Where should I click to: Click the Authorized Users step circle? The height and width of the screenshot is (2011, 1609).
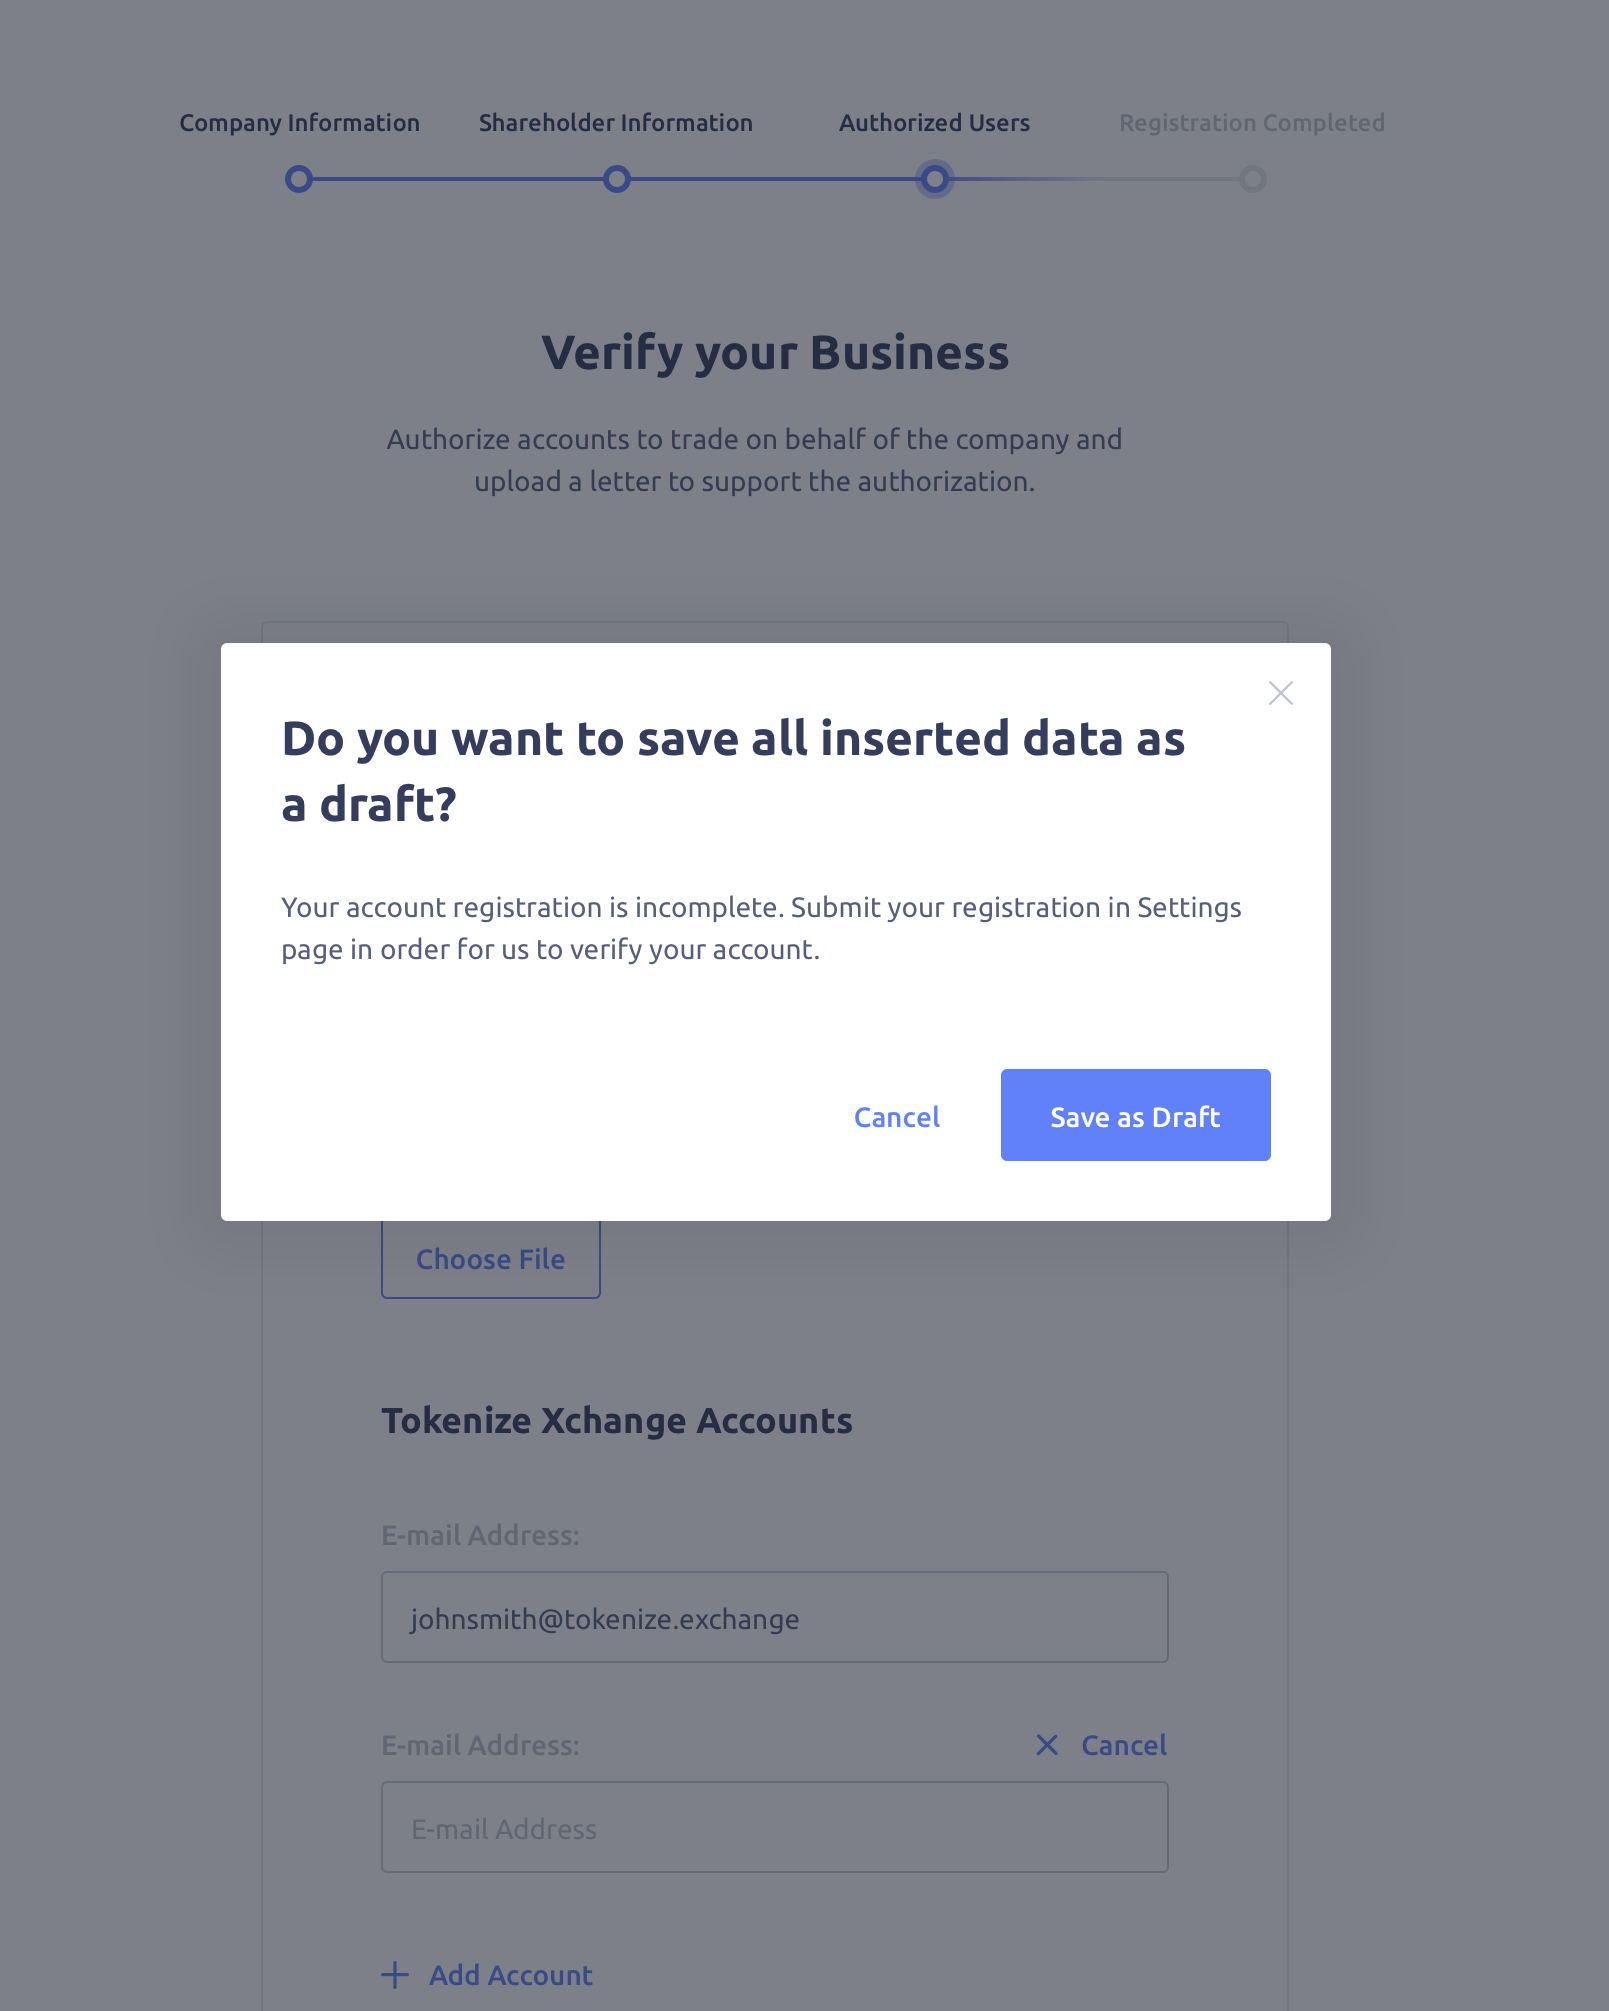[x=935, y=179]
